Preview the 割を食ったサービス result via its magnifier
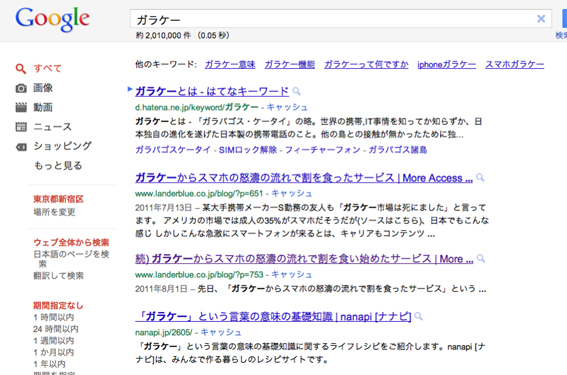The width and height of the screenshot is (567, 375). coord(480,178)
